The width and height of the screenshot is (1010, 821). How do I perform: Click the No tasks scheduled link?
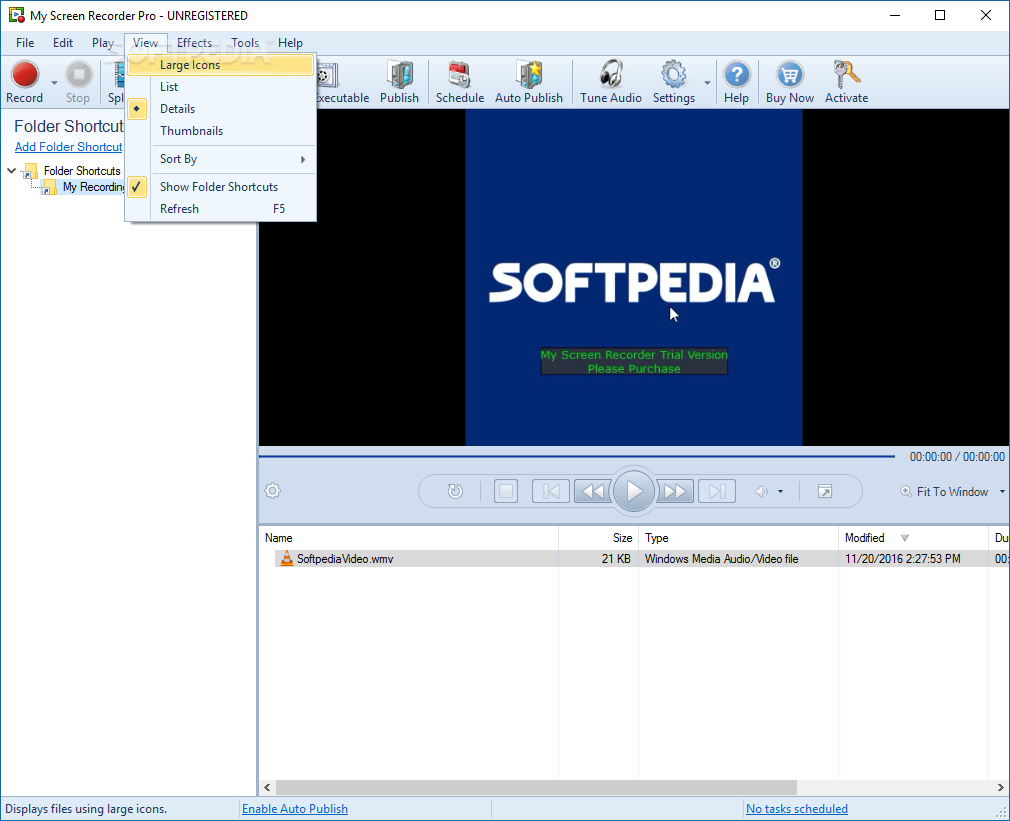coord(797,809)
